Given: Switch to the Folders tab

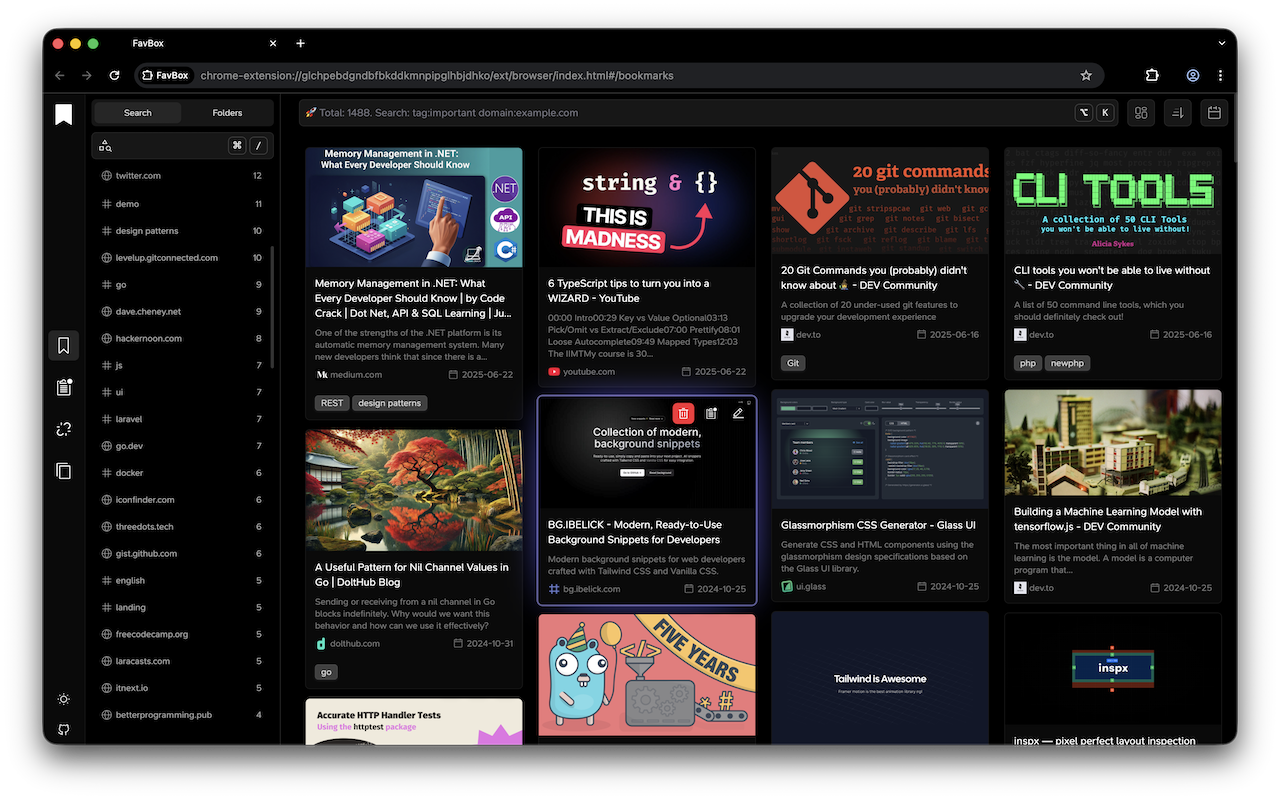Looking at the screenshot, I should pyautogui.click(x=227, y=112).
